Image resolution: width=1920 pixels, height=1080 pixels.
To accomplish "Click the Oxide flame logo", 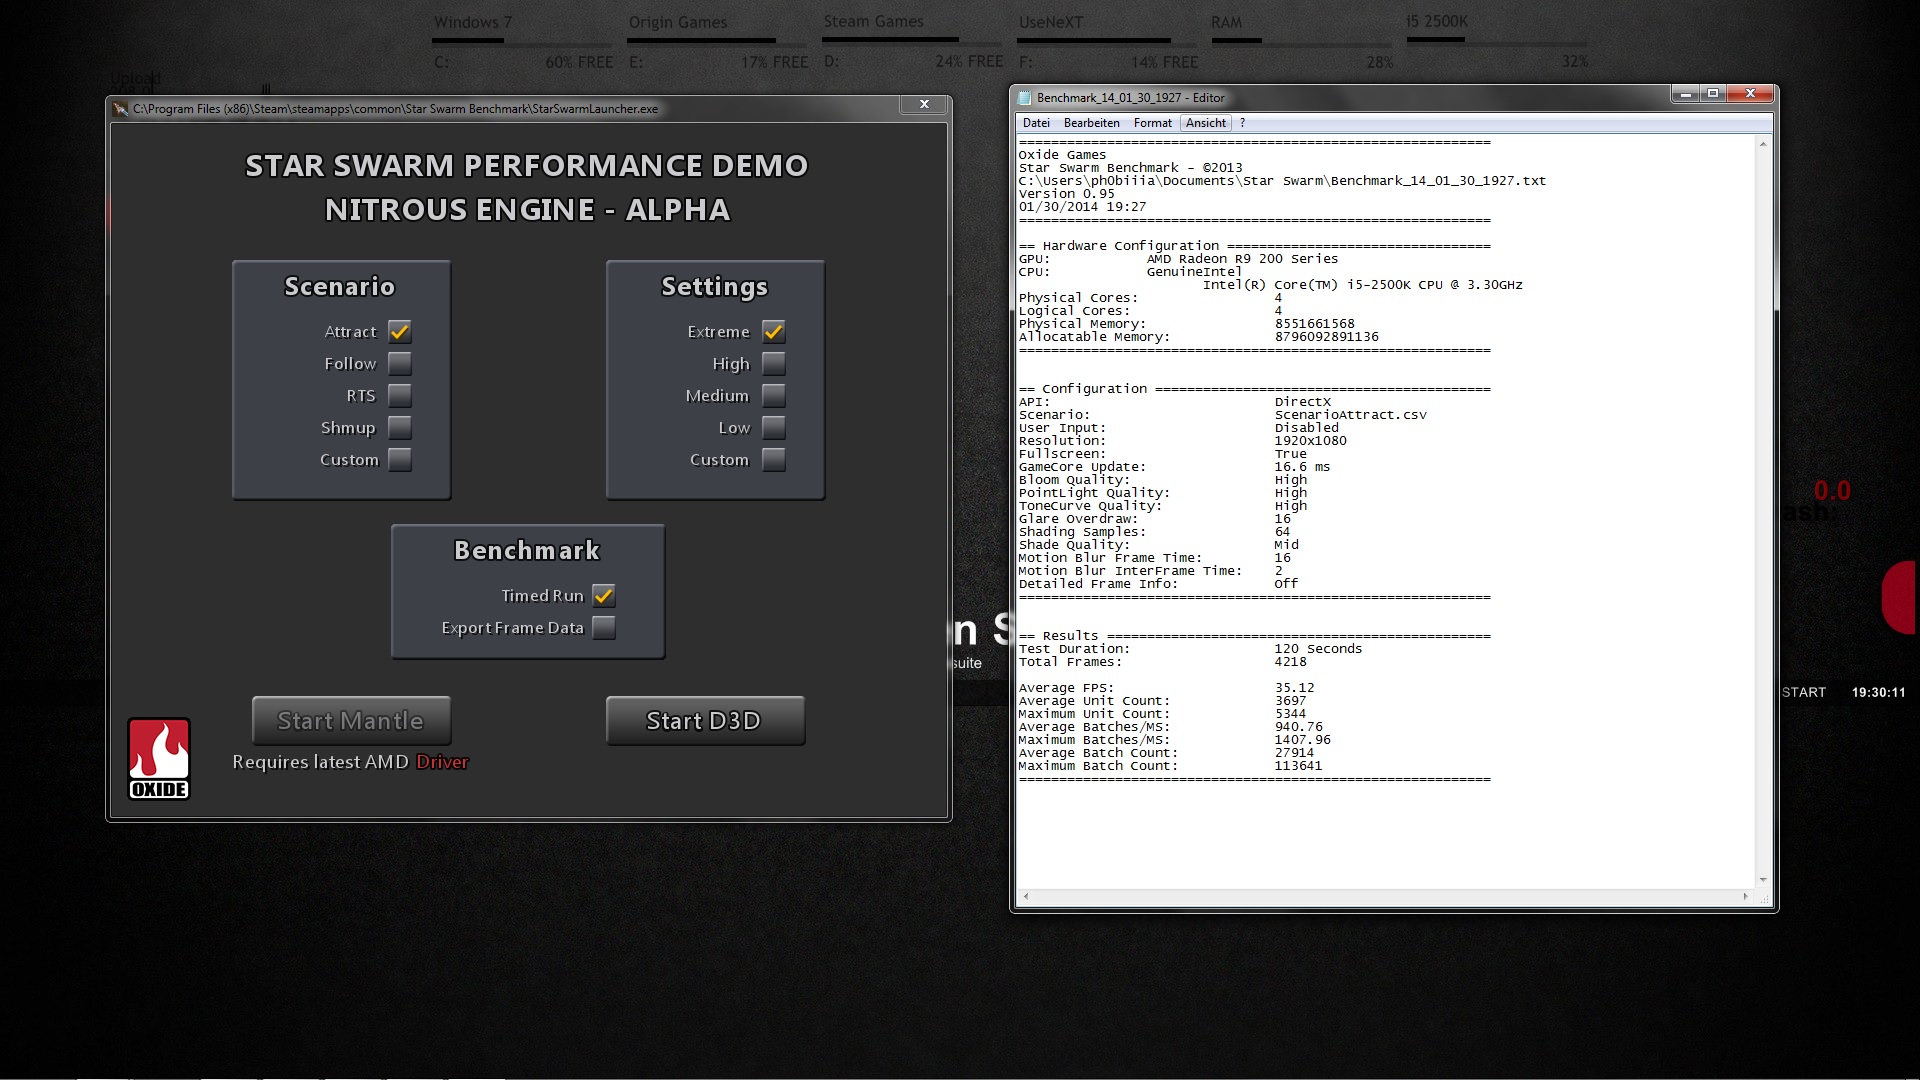I will [159, 758].
